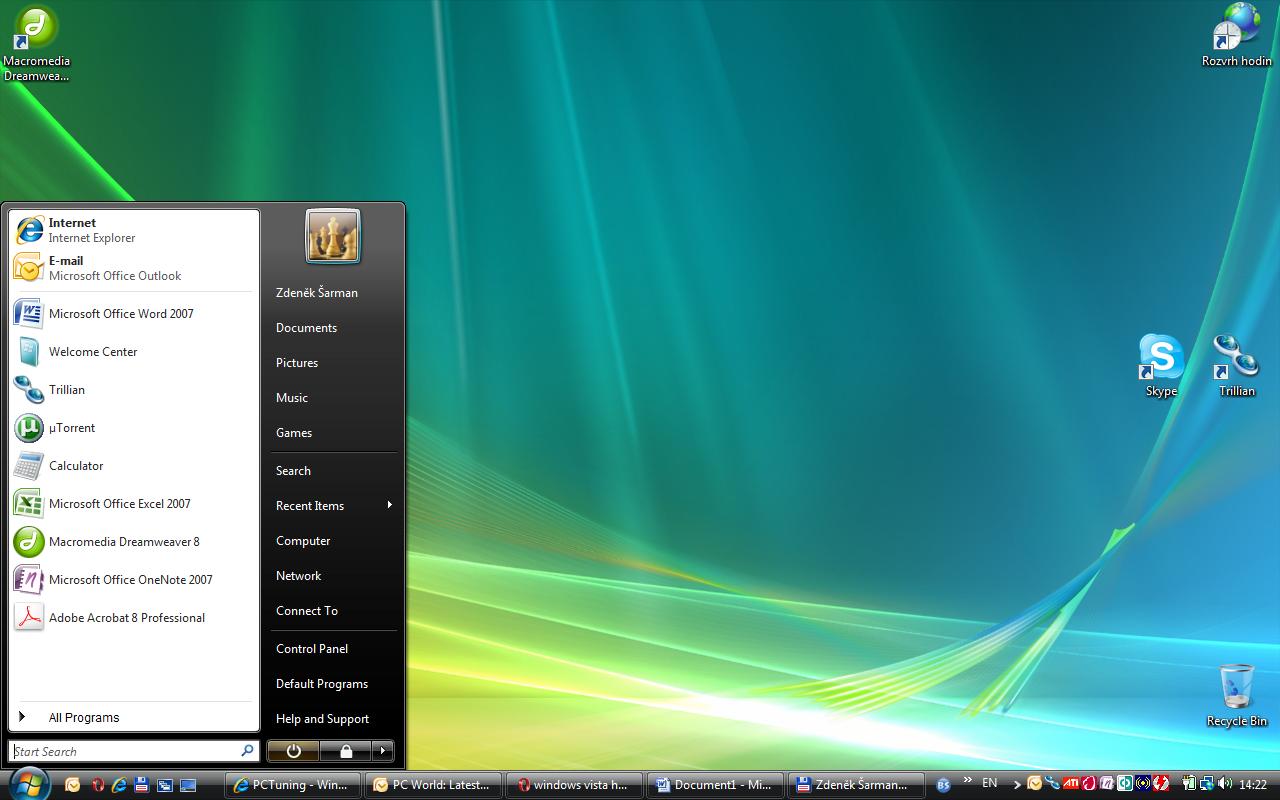Click the chess user account picture
The height and width of the screenshot is (800, 1280).
pyautogui.click(x=333, y=237)
